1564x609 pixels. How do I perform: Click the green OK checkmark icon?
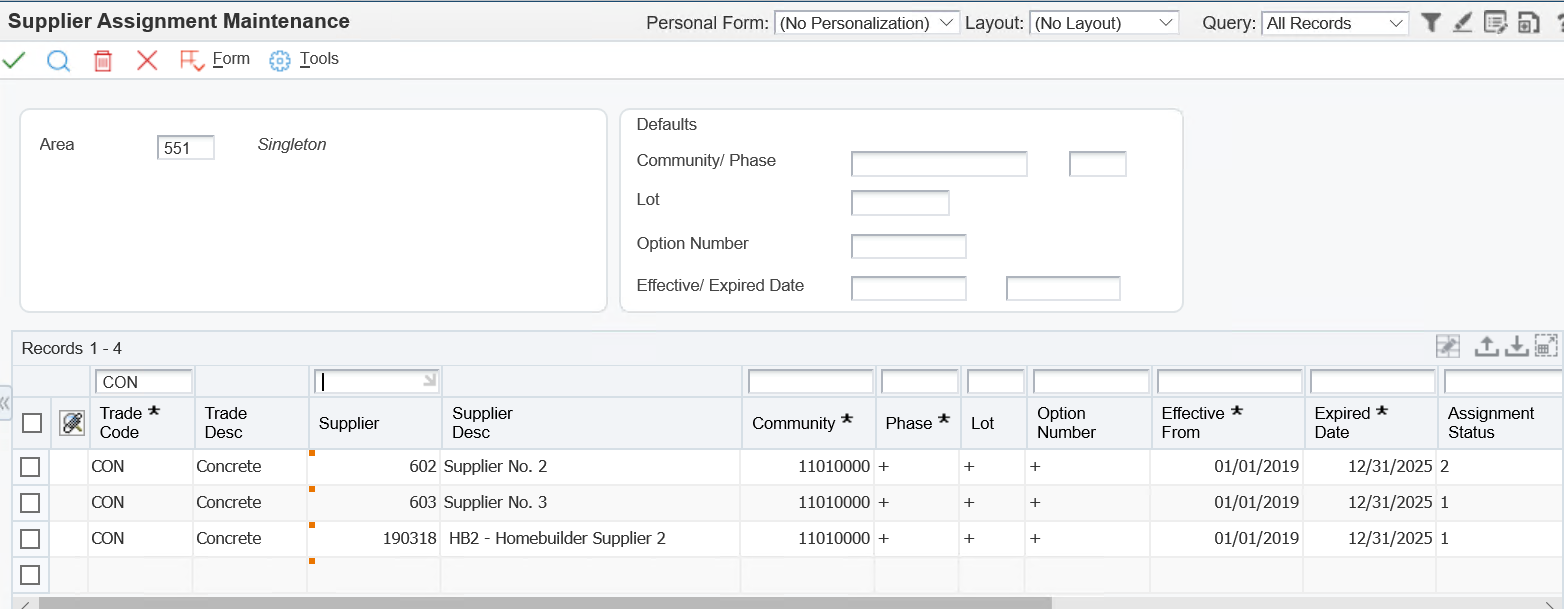pos(14,60)
